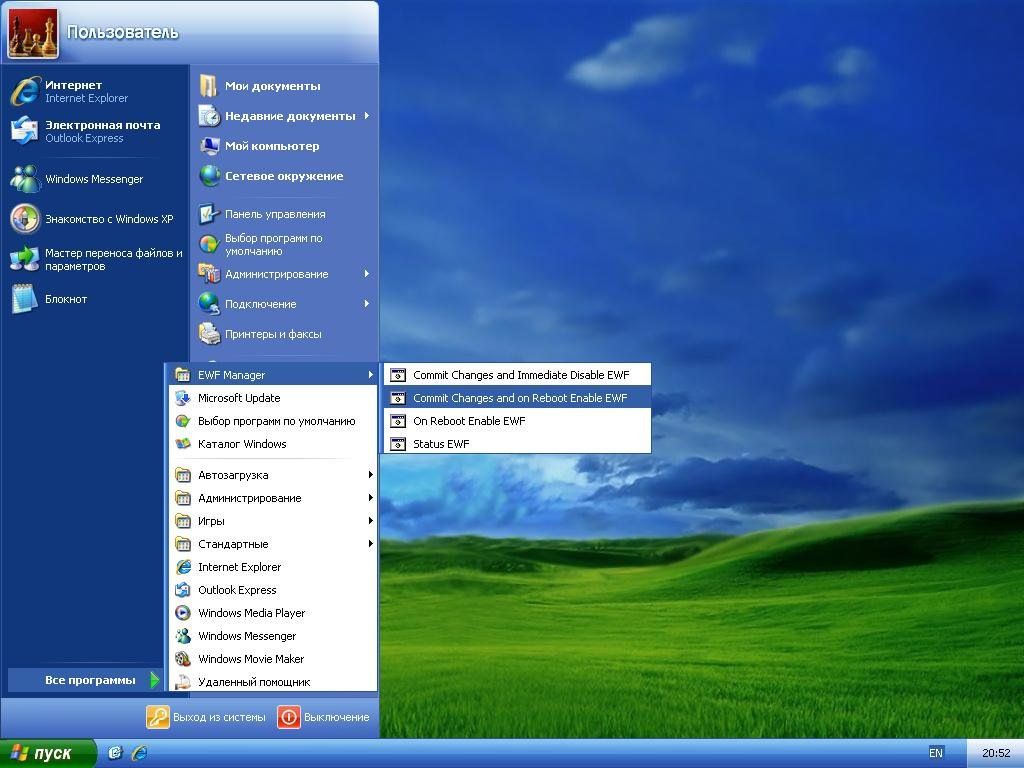1024x768 pixels.
Task: Open Каталог Windows in All Programs
Action: click(273, 444)
